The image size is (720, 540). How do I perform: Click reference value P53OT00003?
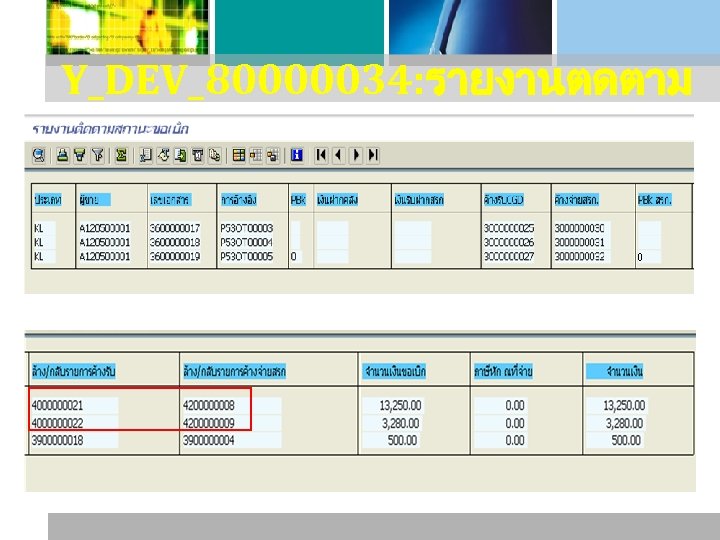click(x=247, y=228)
